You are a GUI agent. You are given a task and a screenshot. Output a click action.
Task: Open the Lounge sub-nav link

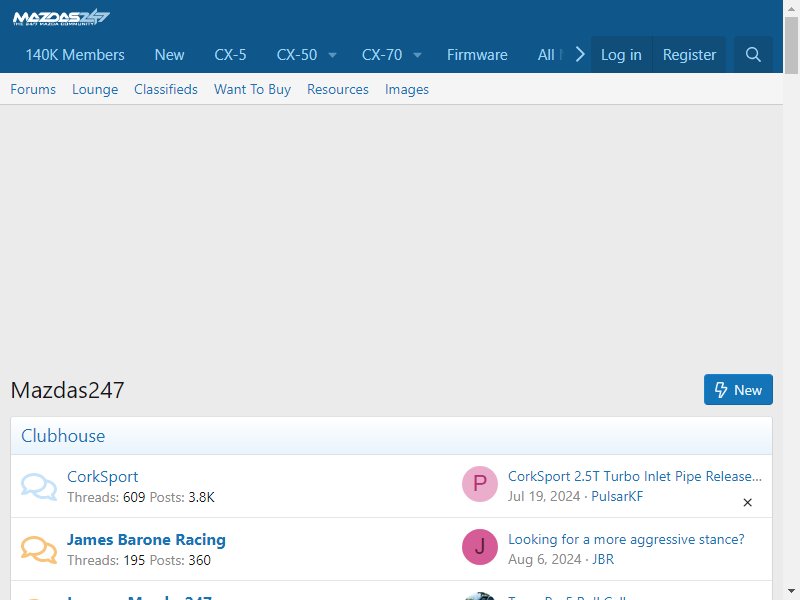[95, 89]
